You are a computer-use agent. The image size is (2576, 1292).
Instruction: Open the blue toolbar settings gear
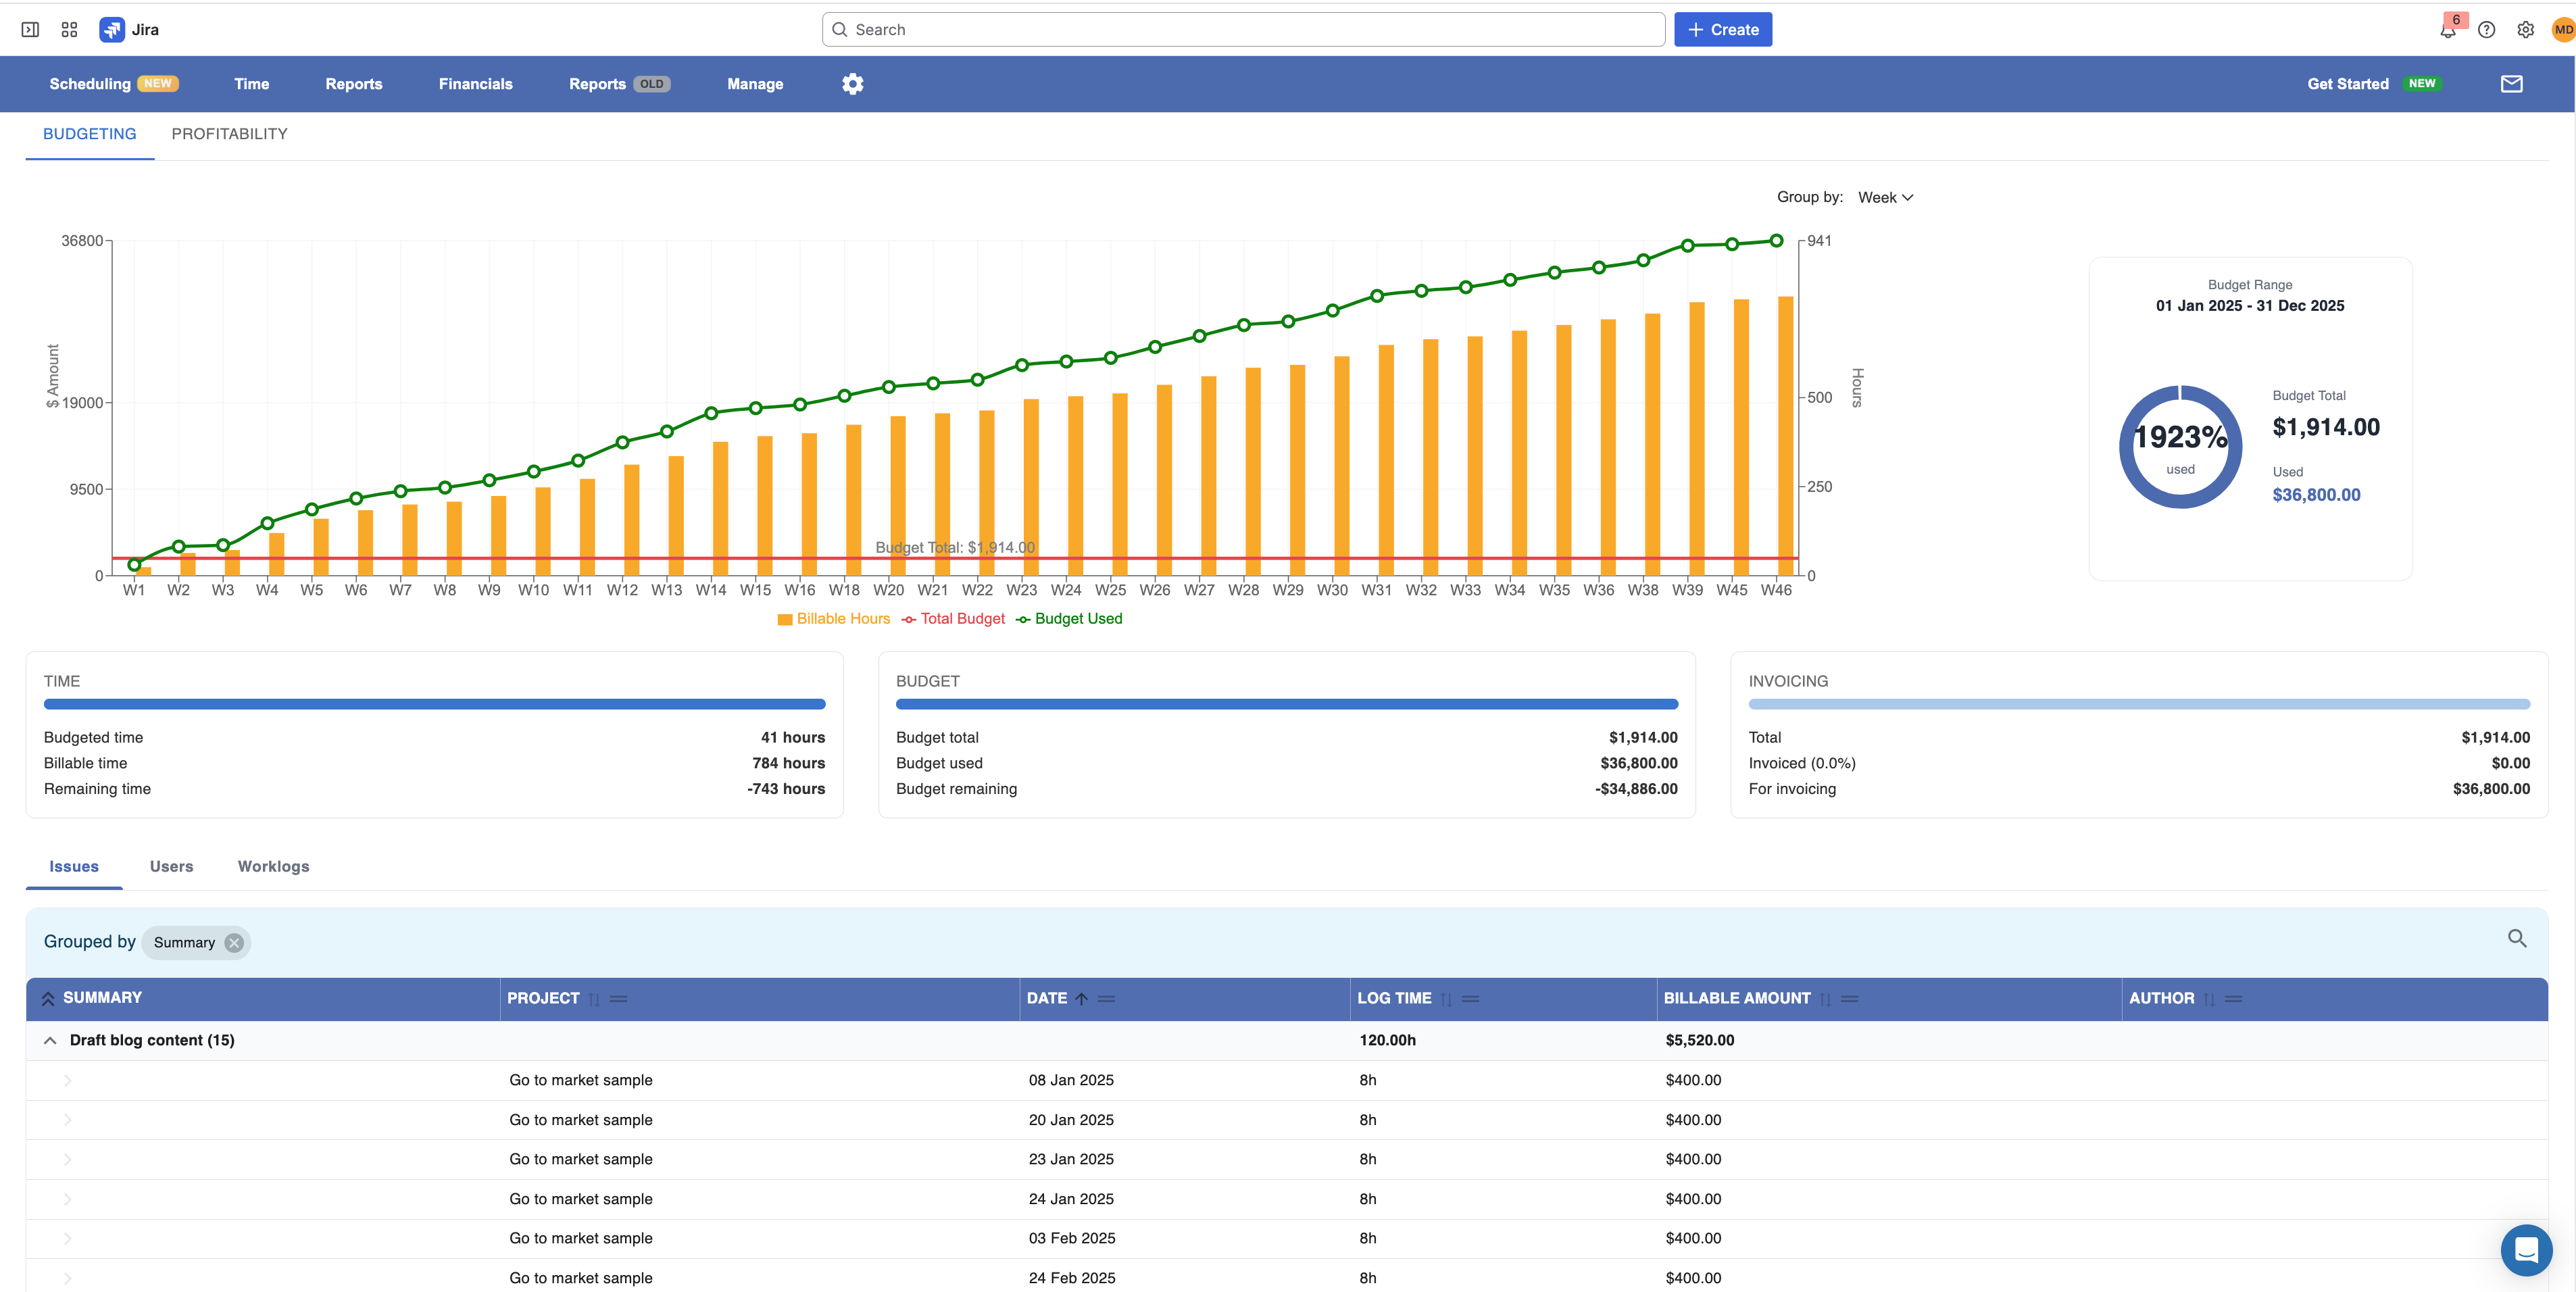coord(852,84)
